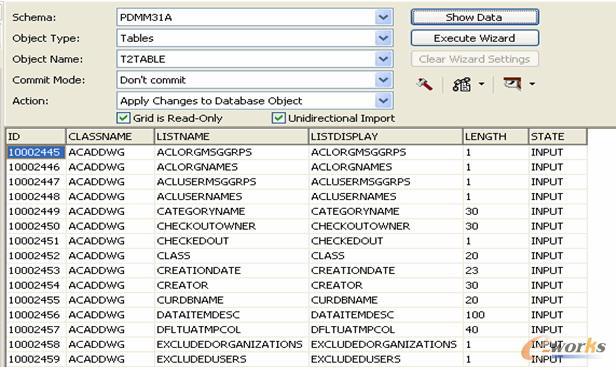Click the tree structure toolbar icon

461,84
